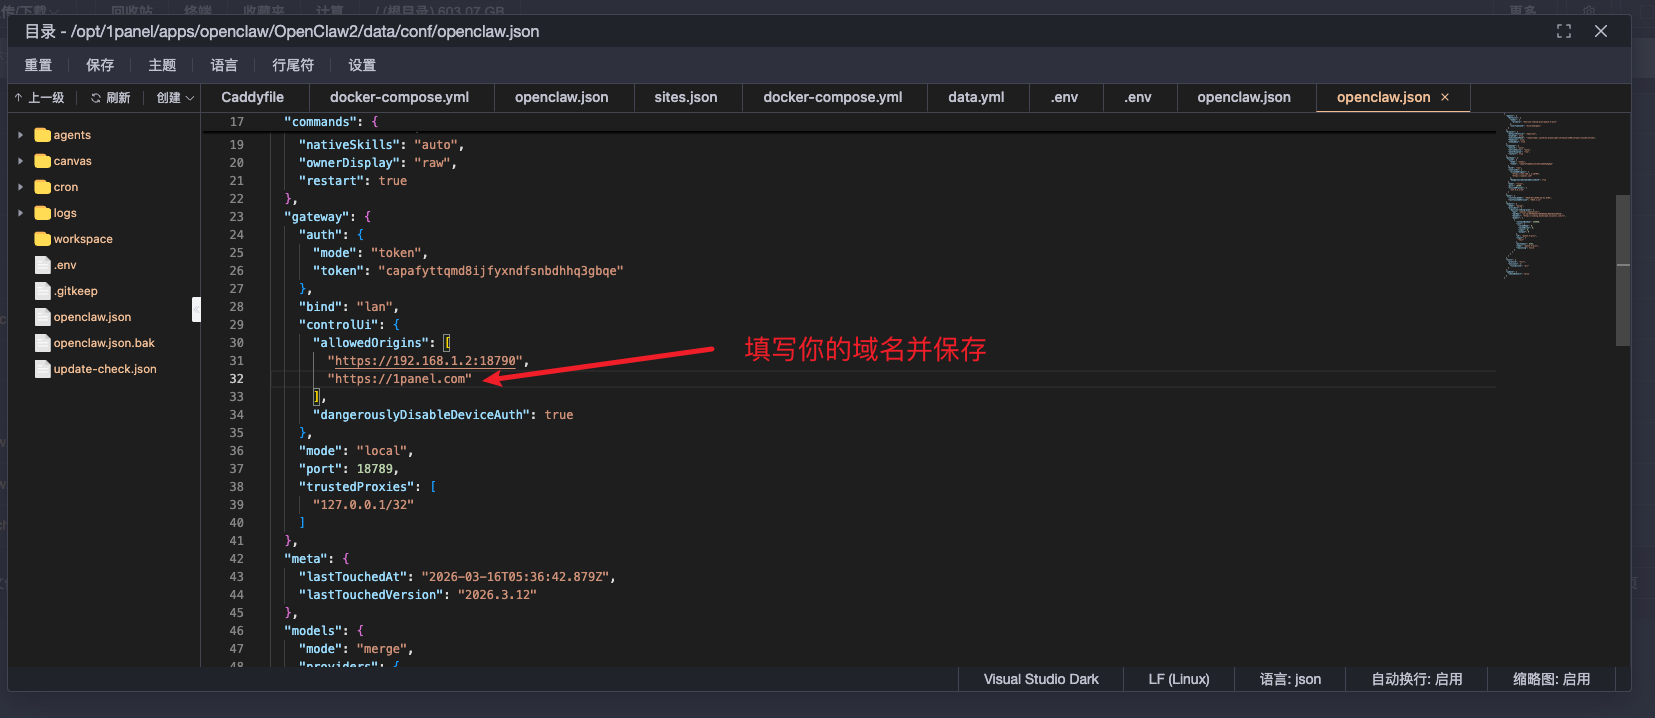Screen dimensions: 1655x718
Task: Click the agents folder icon
Action: pyautogui.click(x=42, y=135)
